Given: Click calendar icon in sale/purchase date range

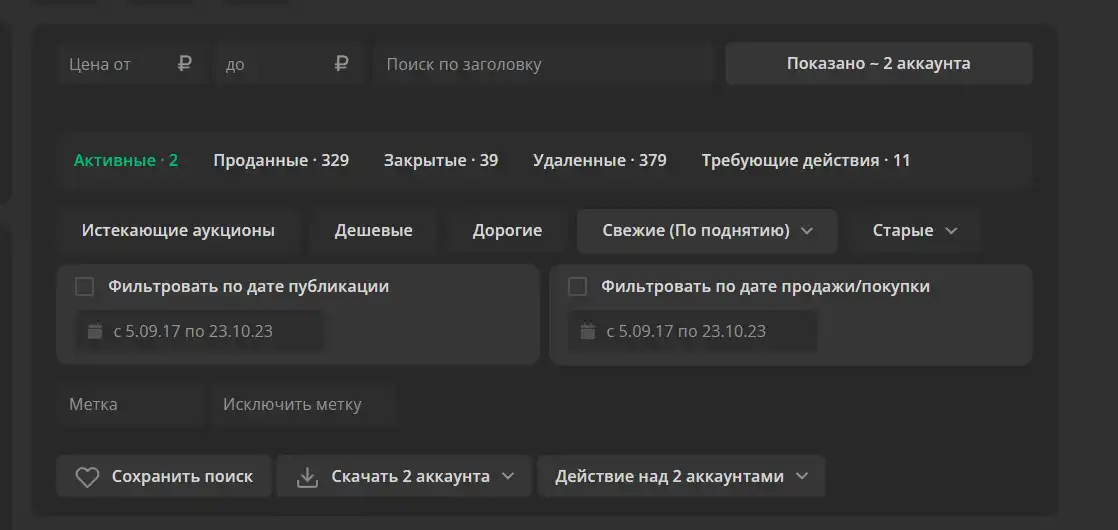Looking at the screenshot, I should [588, 331].
